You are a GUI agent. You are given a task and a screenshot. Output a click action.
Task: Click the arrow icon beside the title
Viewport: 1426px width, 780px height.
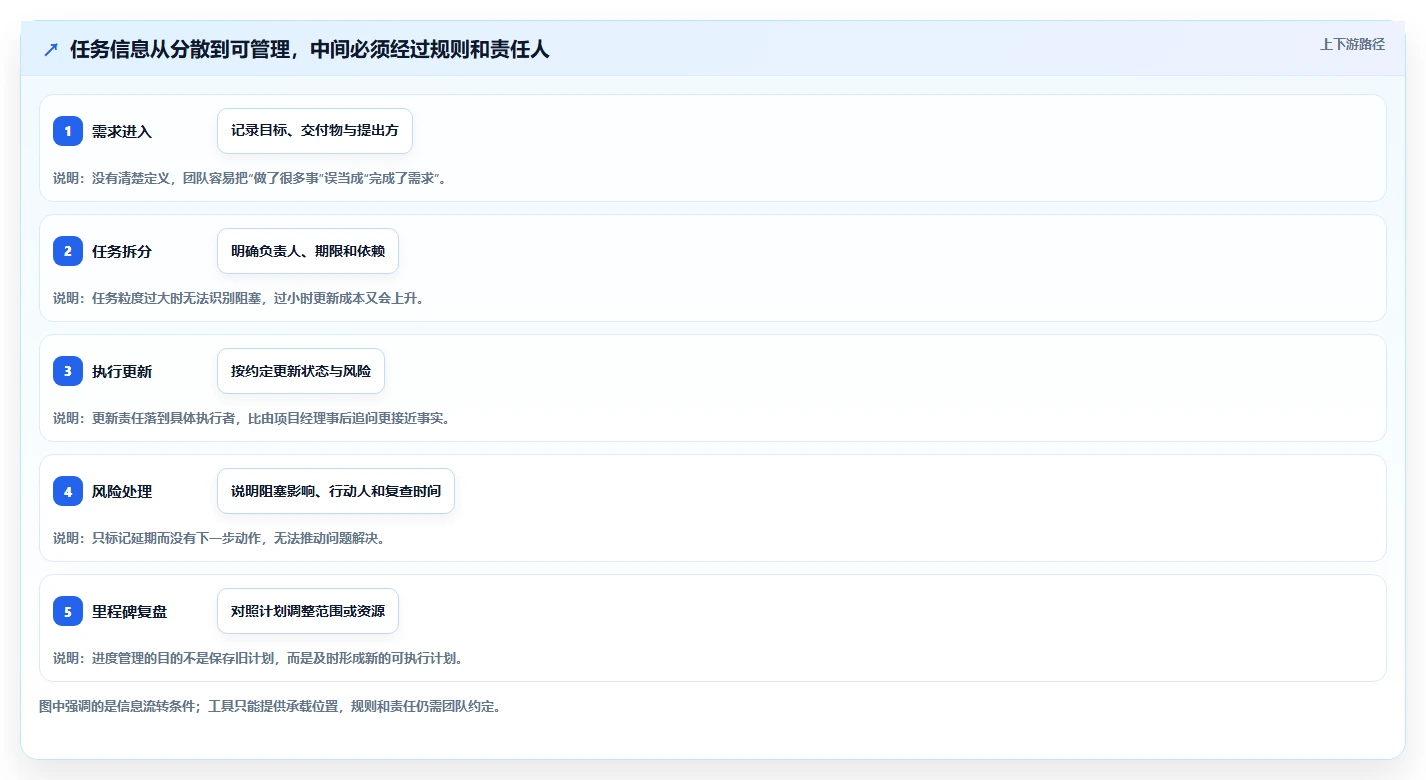pyautogui.click(x=51, y=49)
